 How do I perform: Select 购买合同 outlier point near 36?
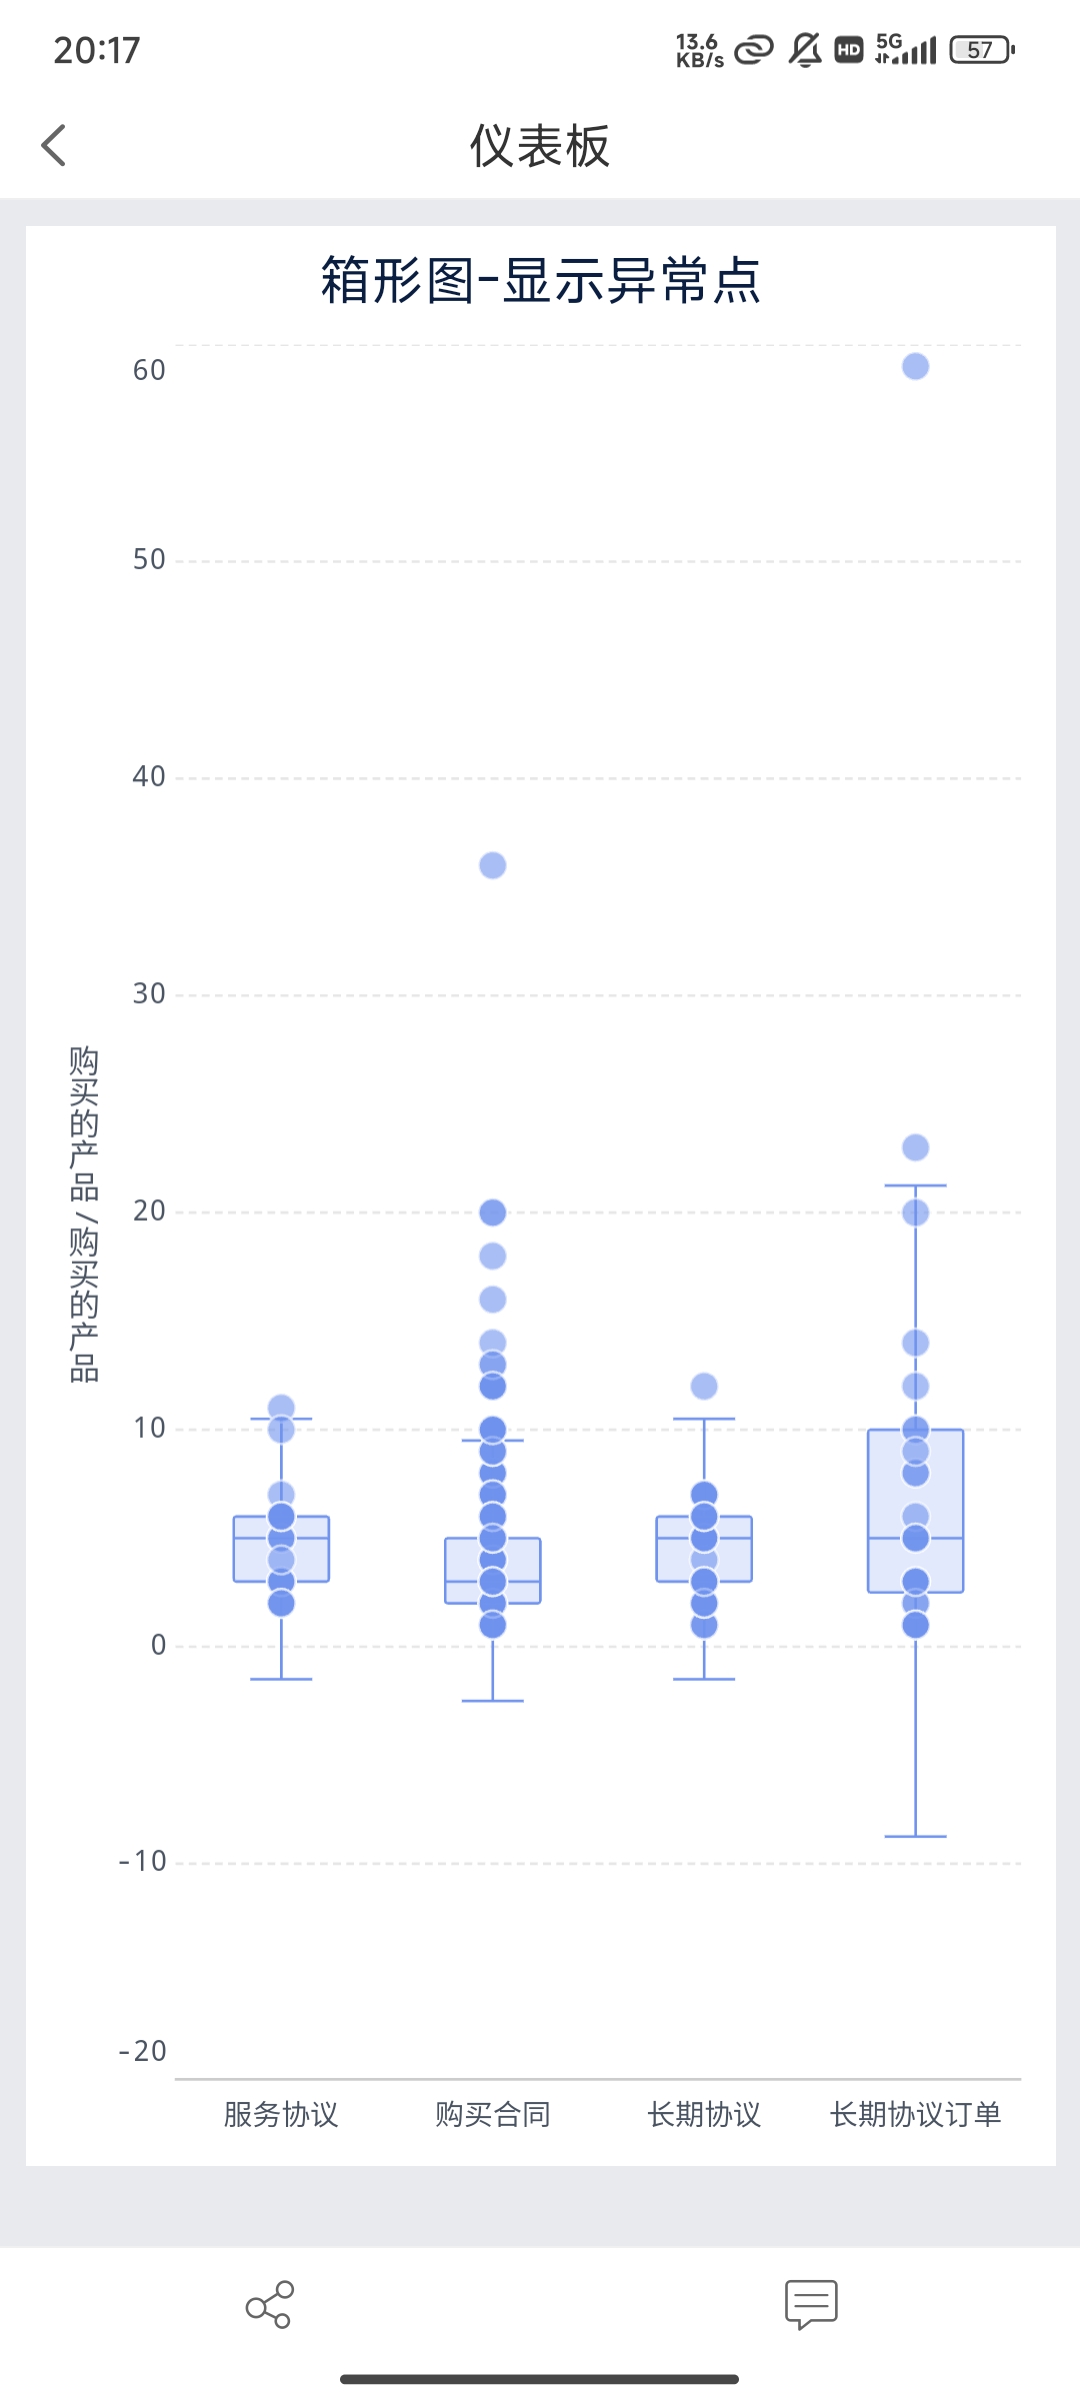(492, 865)
